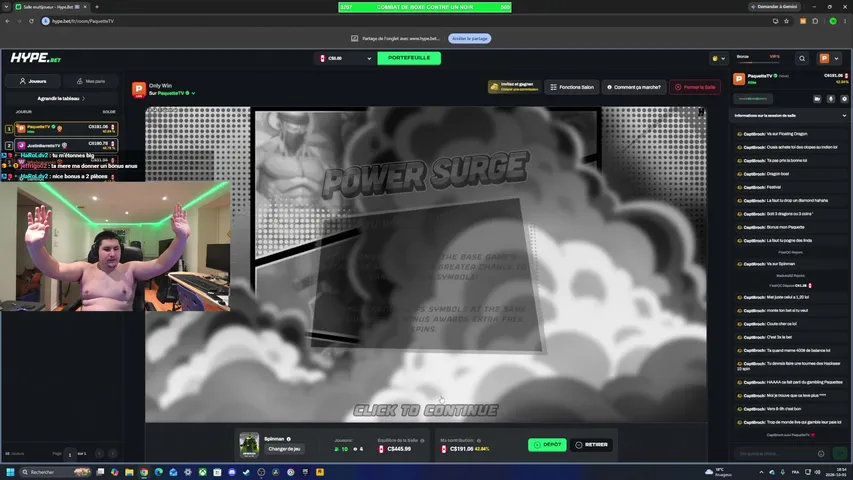853x480 pixels.
Task: Open the Fonctions Salon menu
Action: [x=572, y=87]
